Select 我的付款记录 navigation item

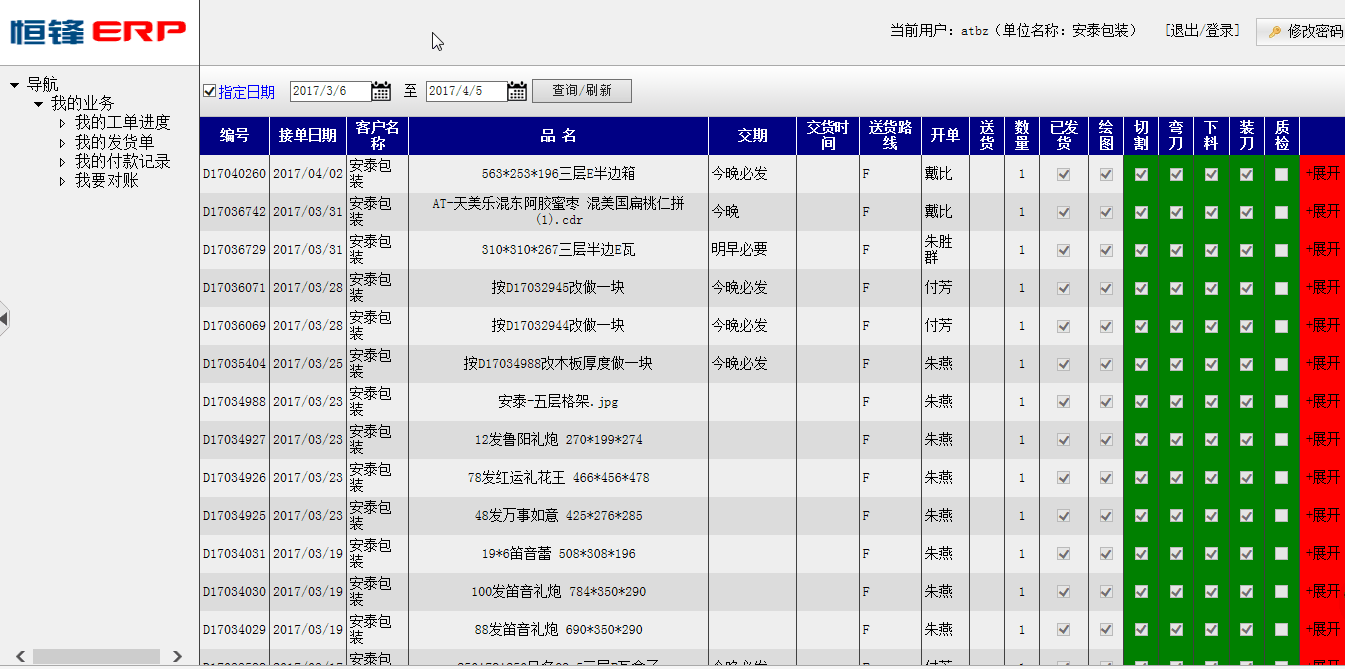point(122,161)
